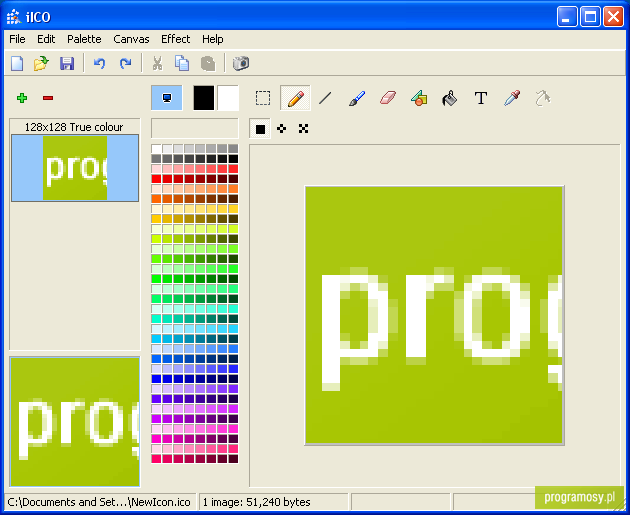Choose the X-shaped pencil tip
Viewport: 630px width, 515px height.
point(303,129)
